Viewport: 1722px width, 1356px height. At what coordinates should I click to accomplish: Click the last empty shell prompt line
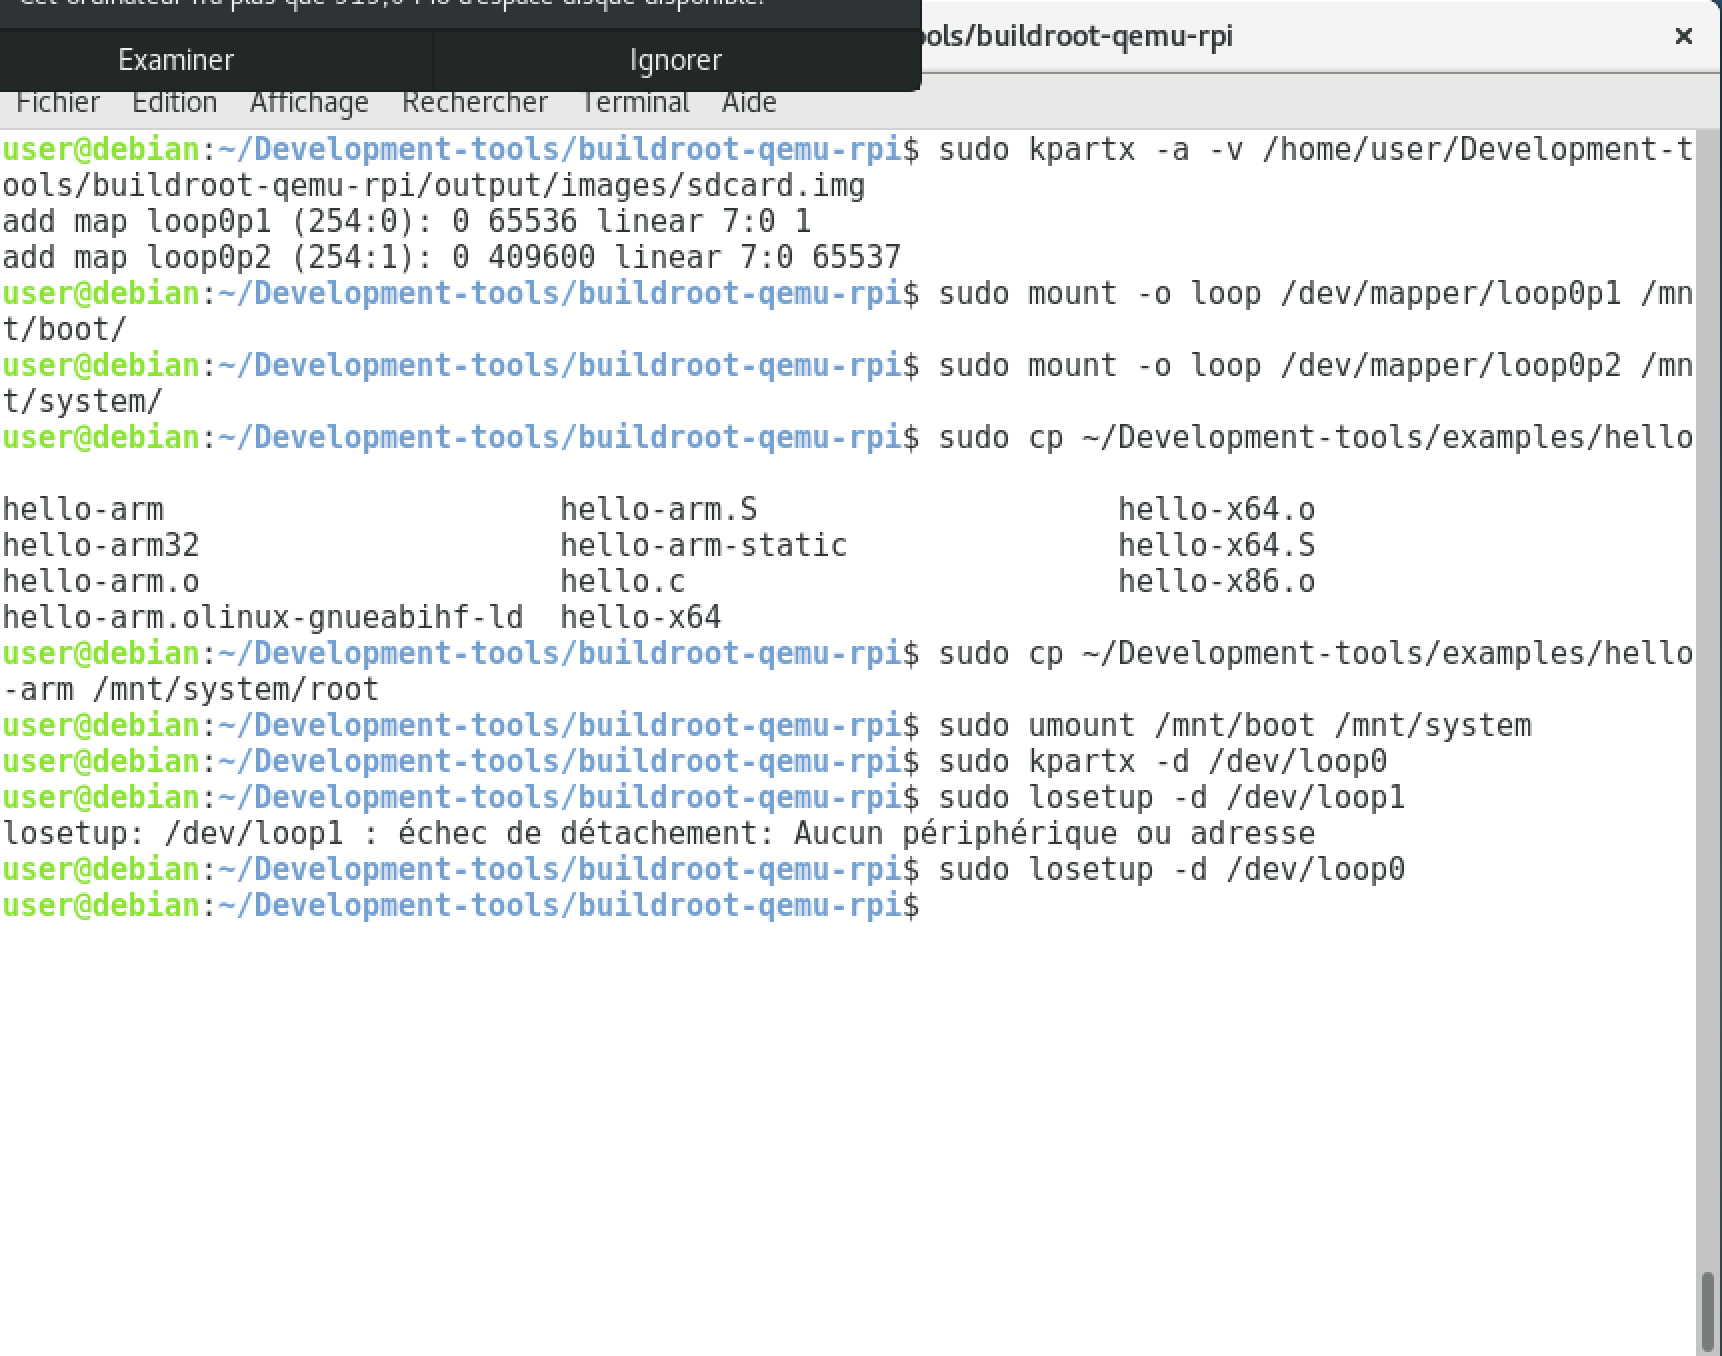click(x=461, y=905)
